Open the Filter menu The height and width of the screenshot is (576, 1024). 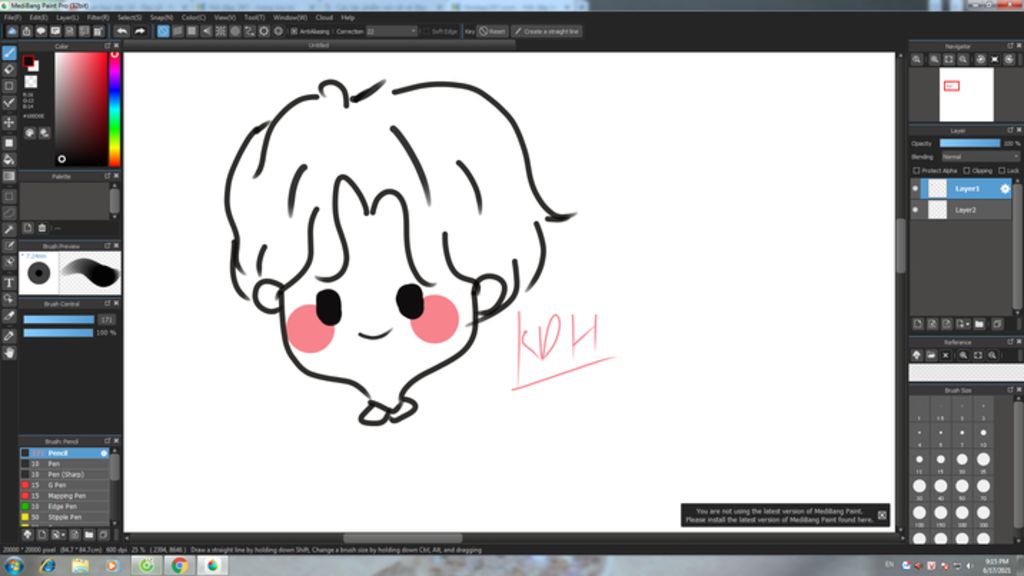(x=98, y=18)
